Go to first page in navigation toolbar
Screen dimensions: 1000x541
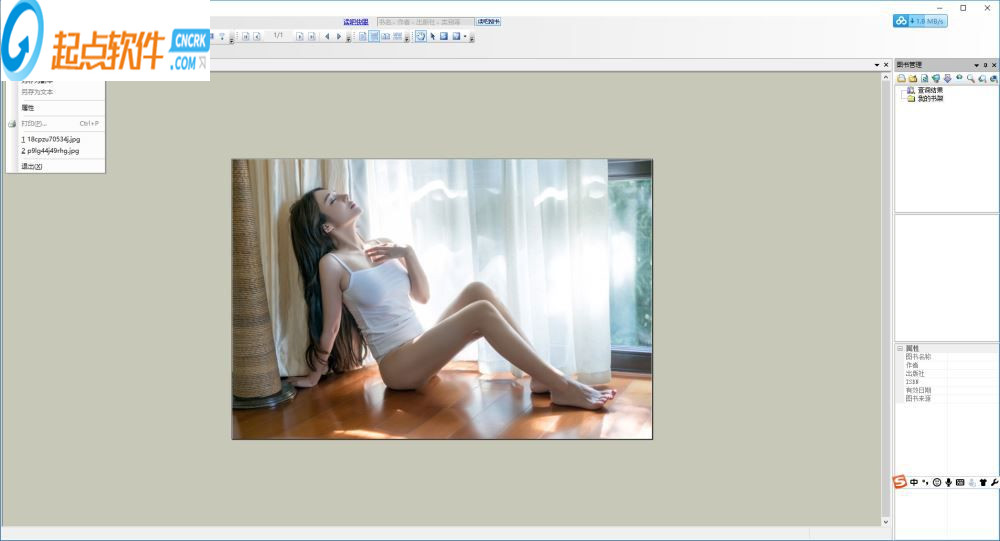point(246,36)
